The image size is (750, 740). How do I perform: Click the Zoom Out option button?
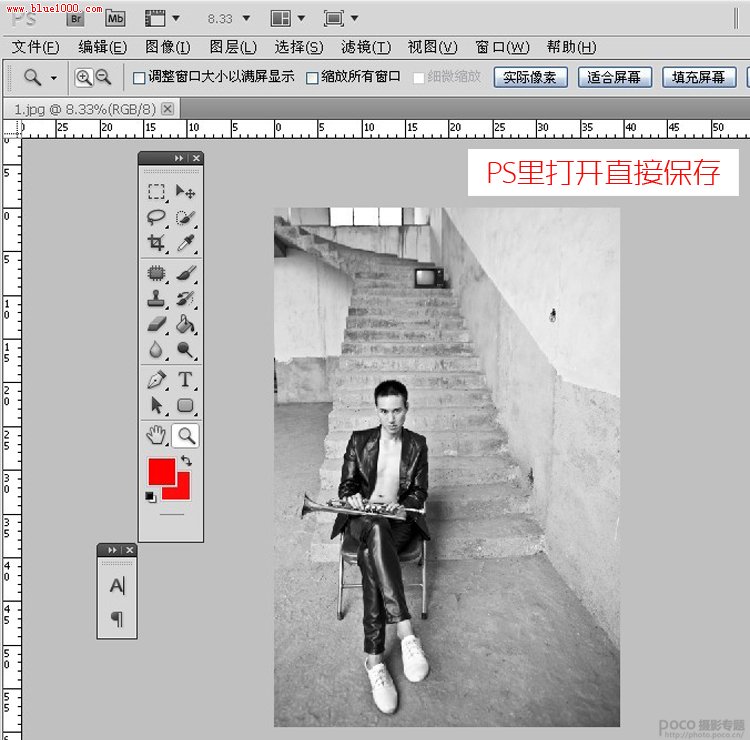[x=103, y=77]
